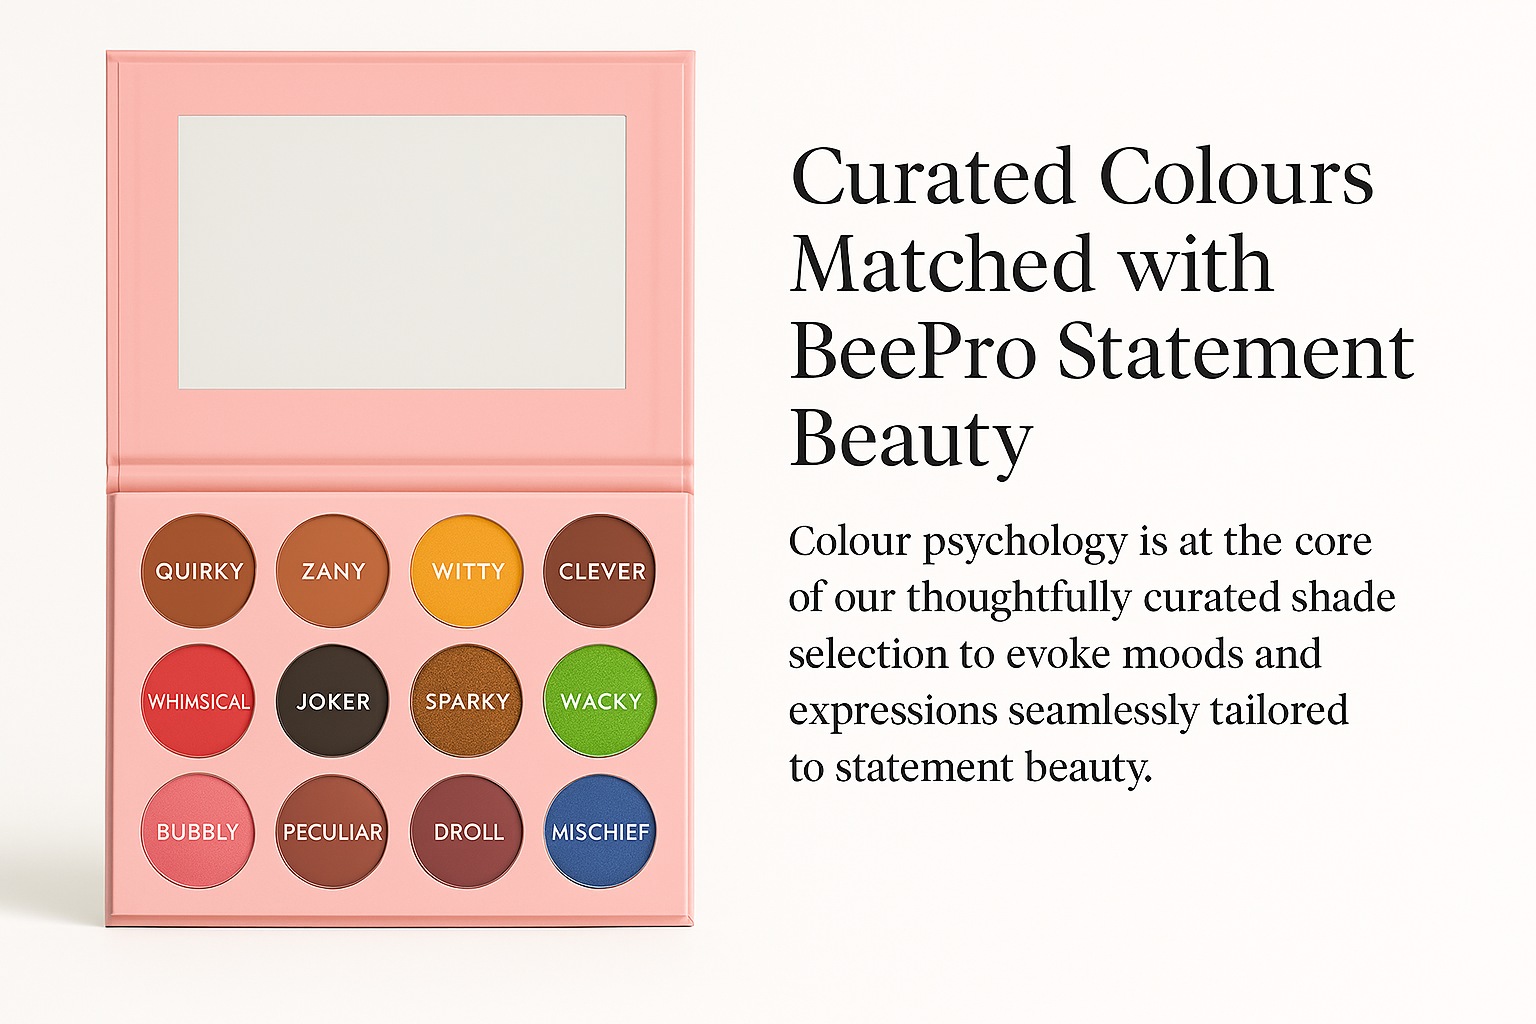Viewport: 1536px width, 1024px height.
Task: Click the "Curated Colours" headline line
Action: [x=1082, y=178]
